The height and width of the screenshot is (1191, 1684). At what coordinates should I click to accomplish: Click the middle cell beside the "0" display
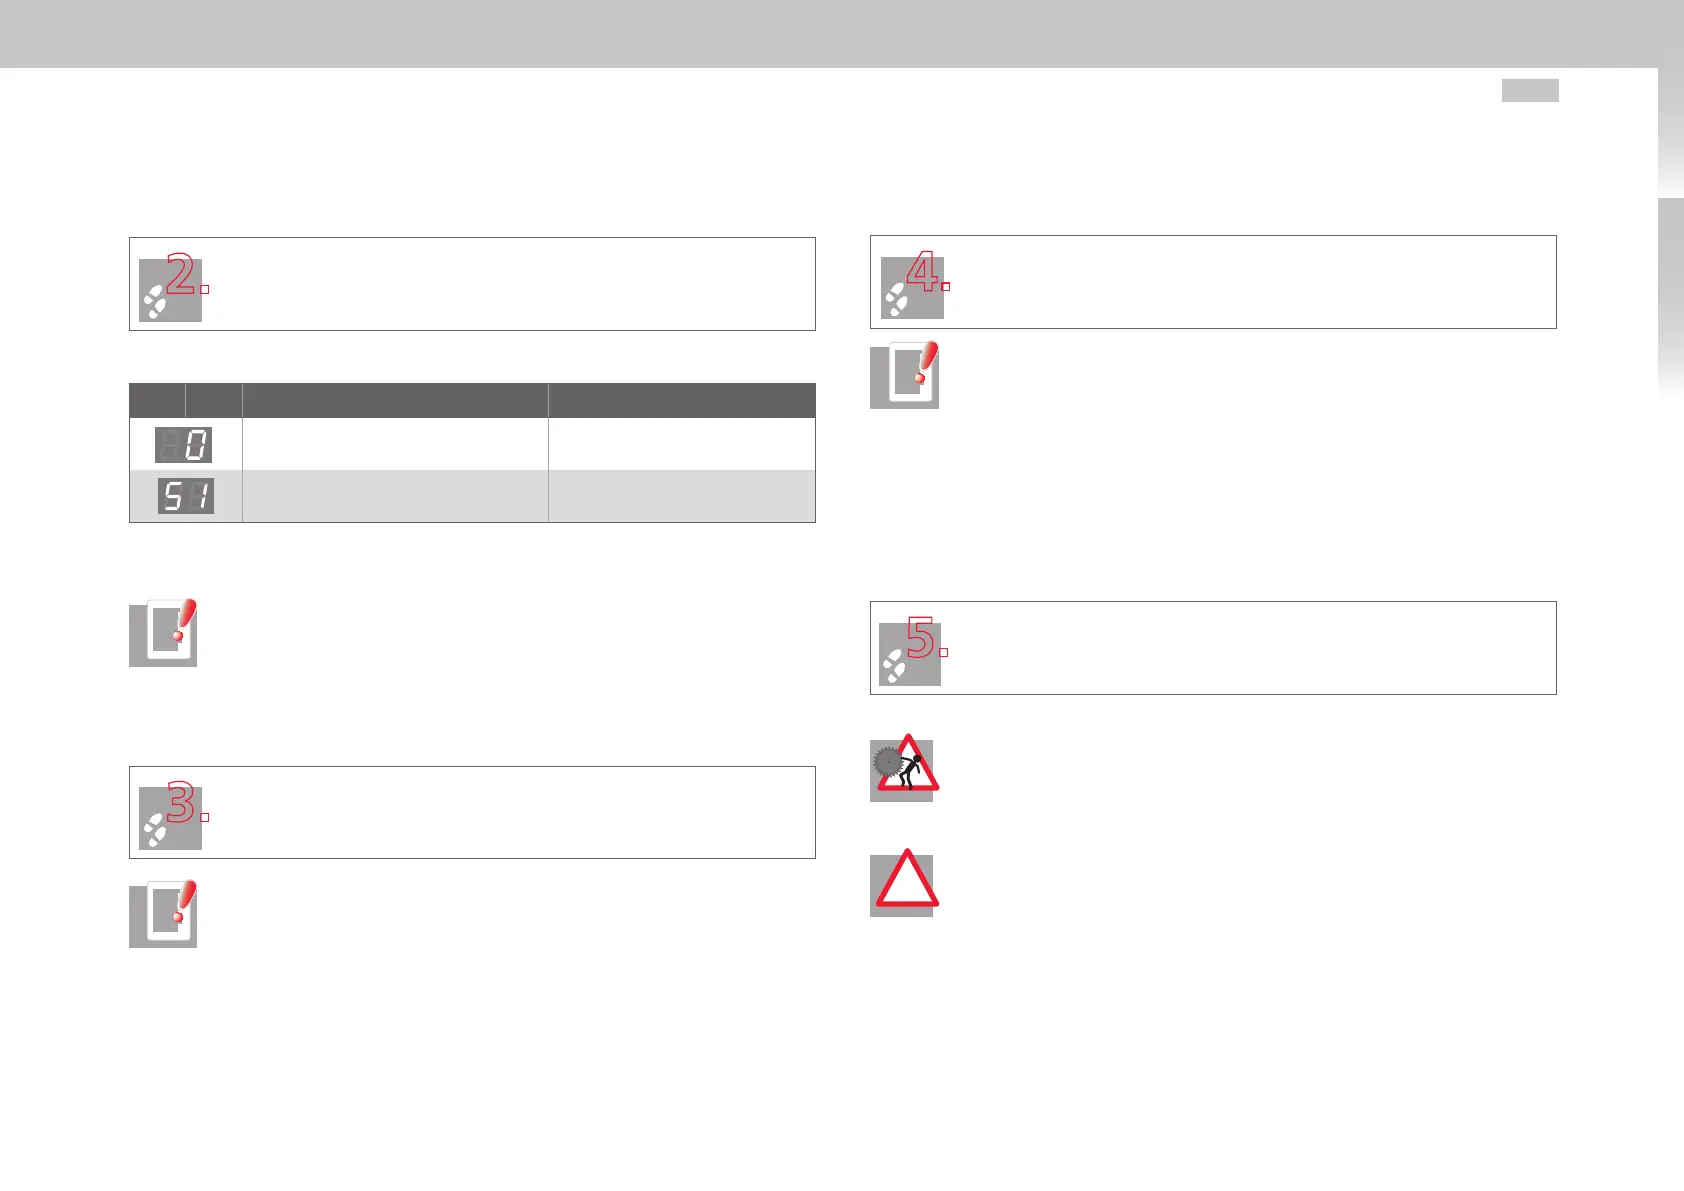(395, 444)
